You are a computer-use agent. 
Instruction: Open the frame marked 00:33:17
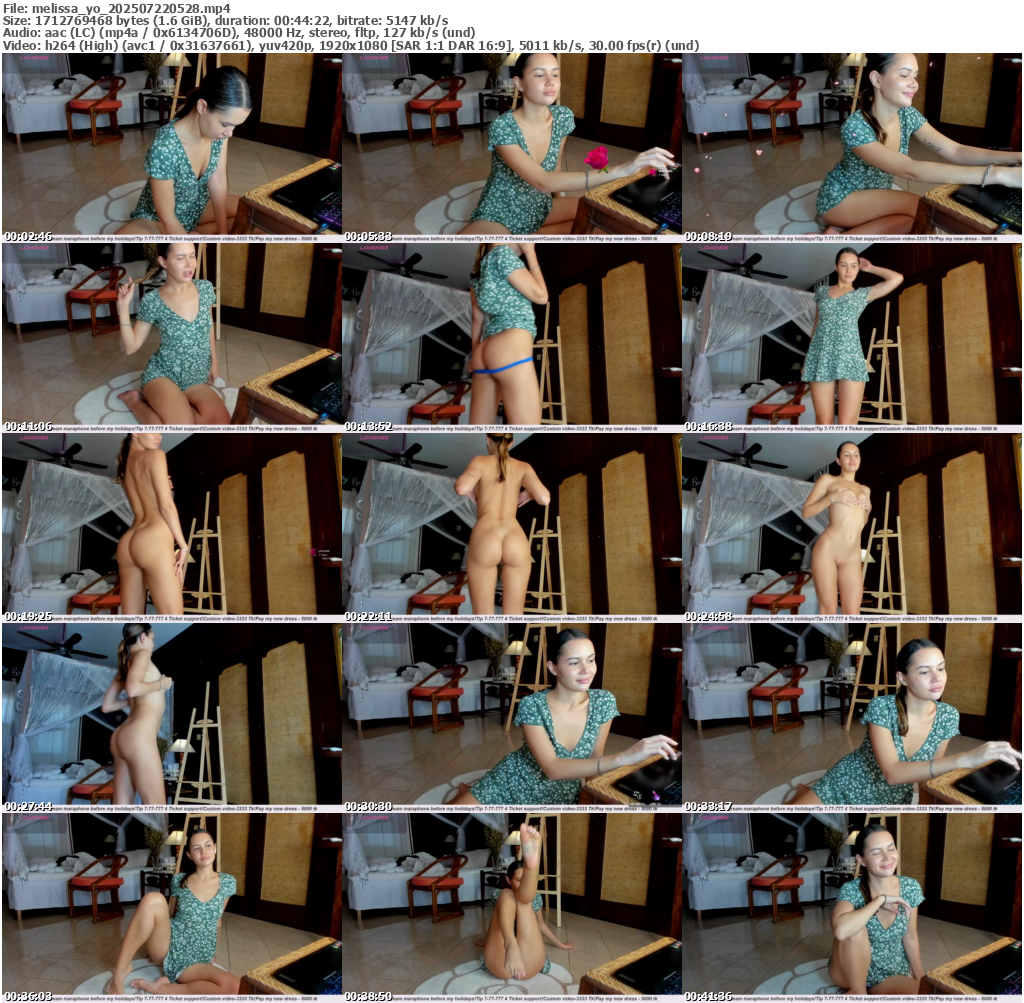pyautogui.click(x=851, y=718)
